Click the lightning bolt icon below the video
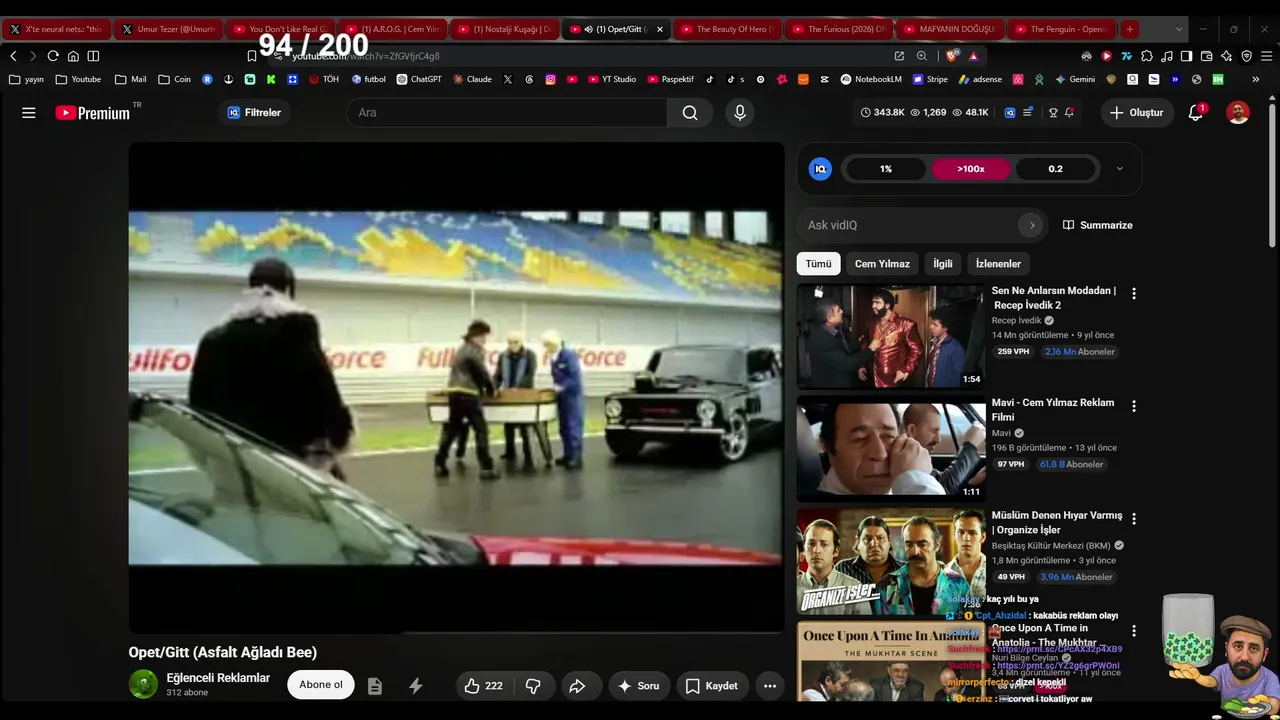This screenshot has height=720, width=1280. coord(416,686)
